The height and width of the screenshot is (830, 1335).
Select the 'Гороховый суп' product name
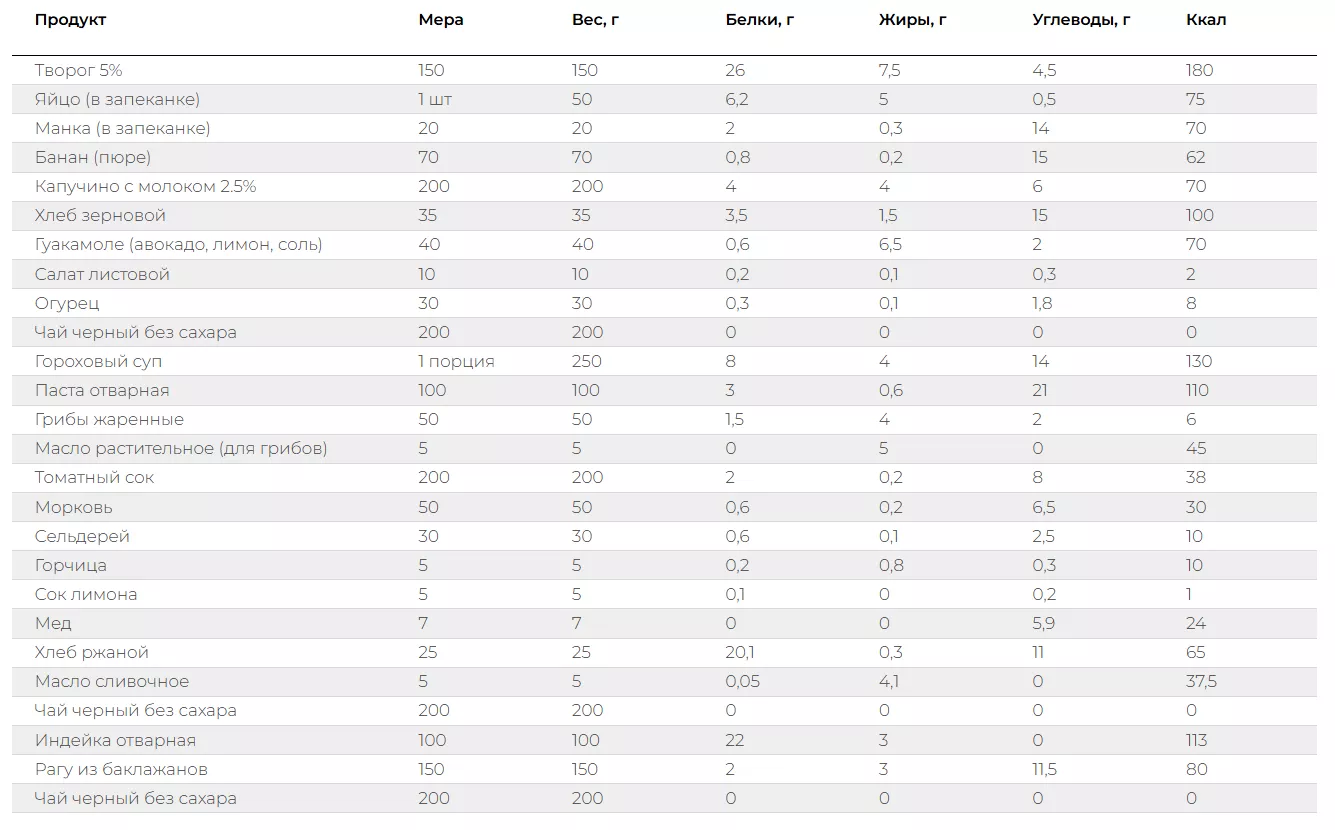pyautogui.click(x=98, y=361)
